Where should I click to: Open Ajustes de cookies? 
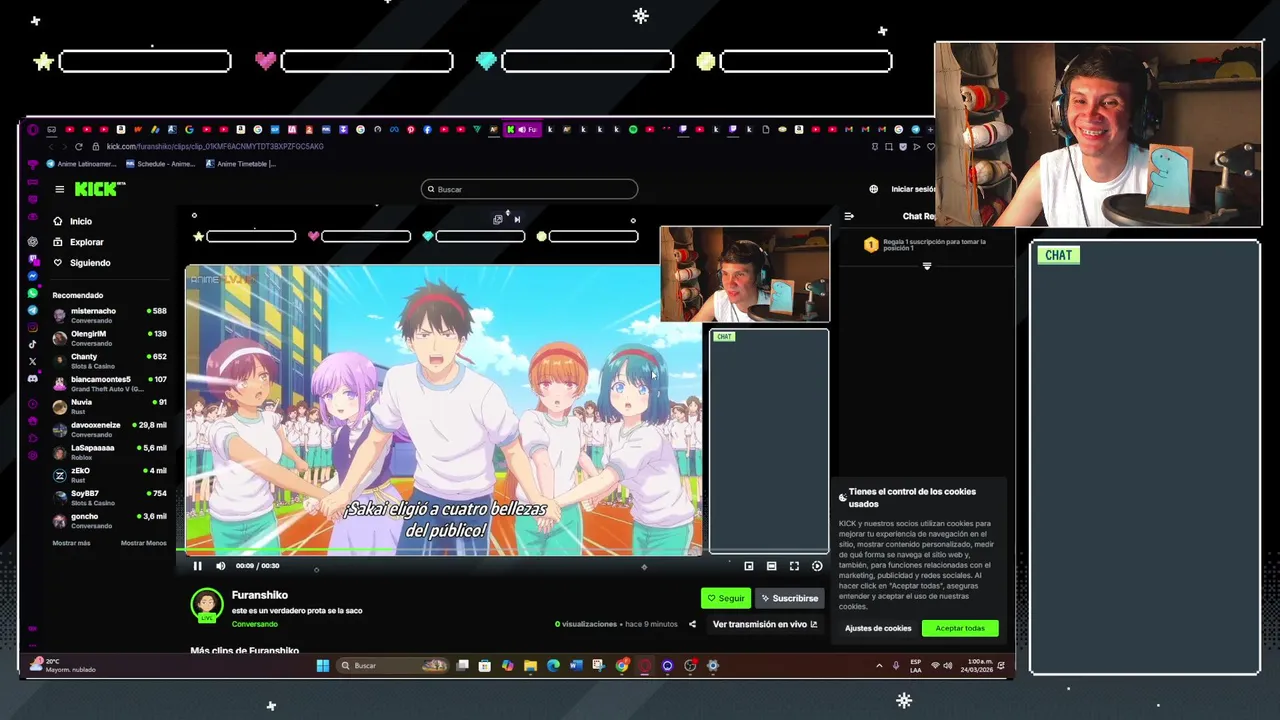coord(878,628)
